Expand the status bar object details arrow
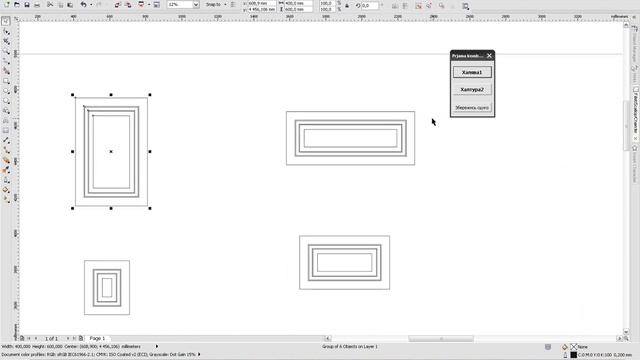The width and height of the screenshot is (640, 360). coord(157,347)
